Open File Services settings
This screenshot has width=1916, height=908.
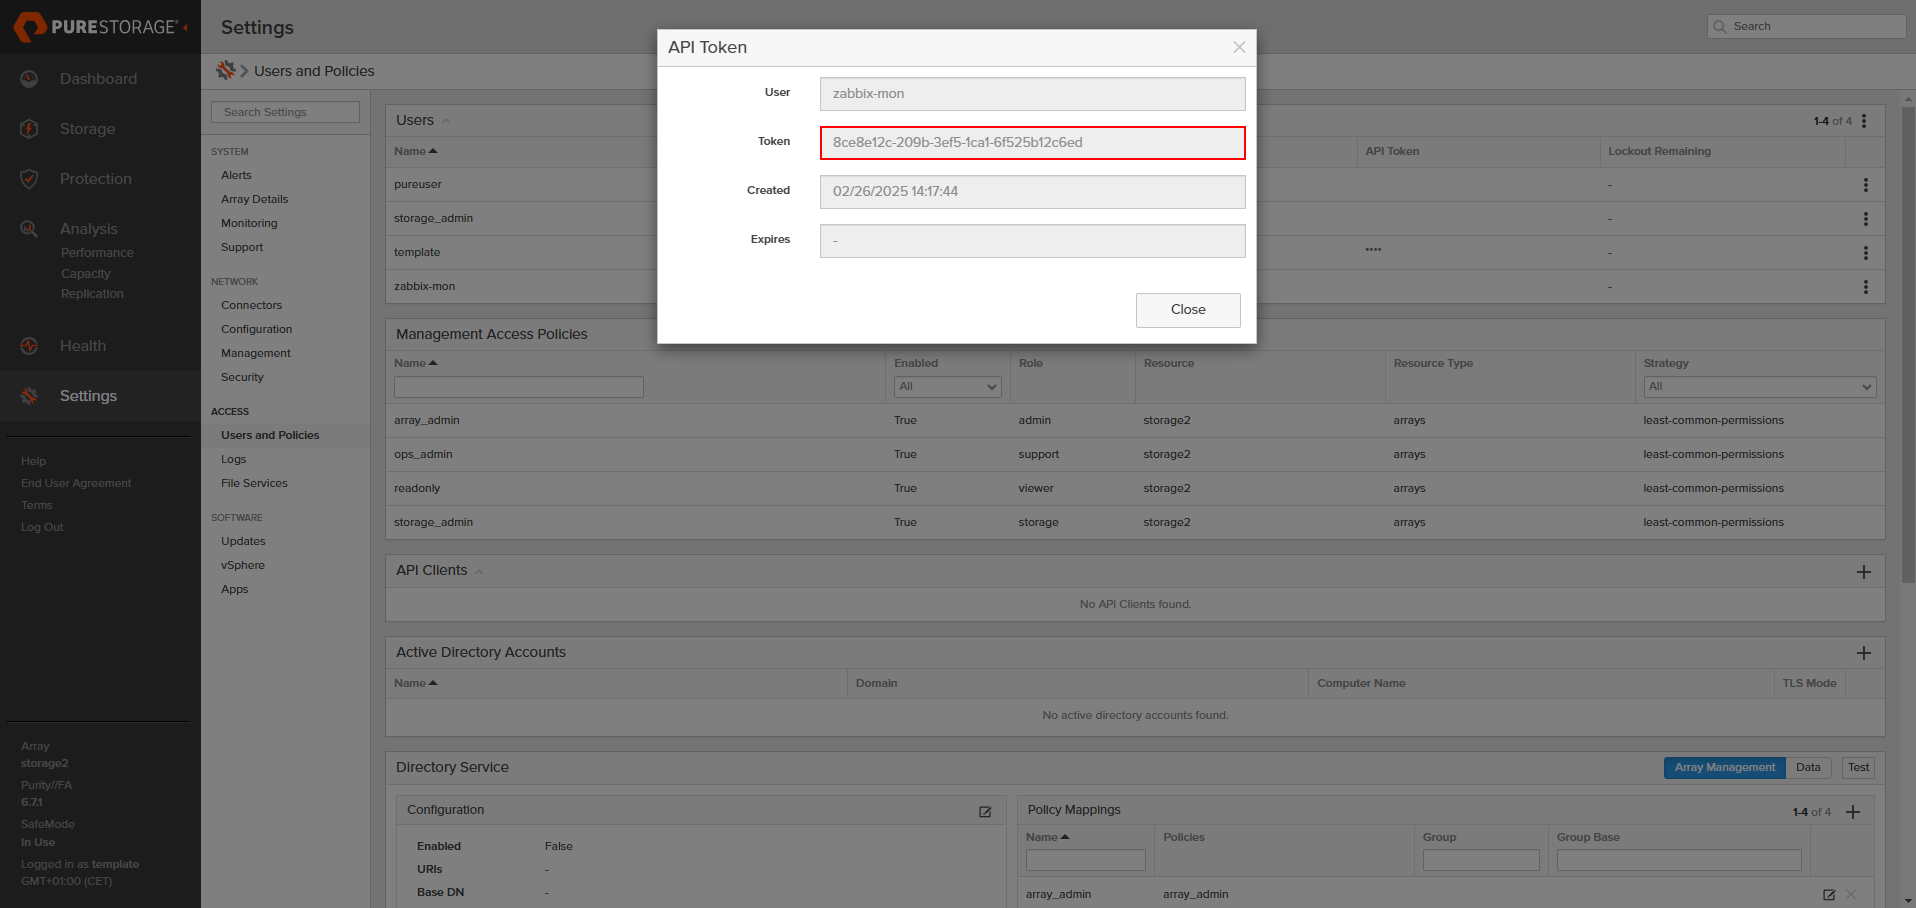tap(254, 483)
